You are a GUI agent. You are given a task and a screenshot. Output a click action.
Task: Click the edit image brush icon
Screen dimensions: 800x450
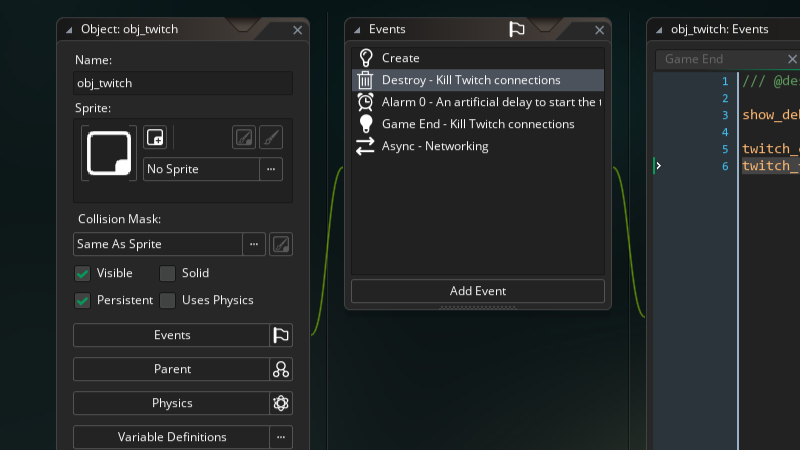pos(270,137)
